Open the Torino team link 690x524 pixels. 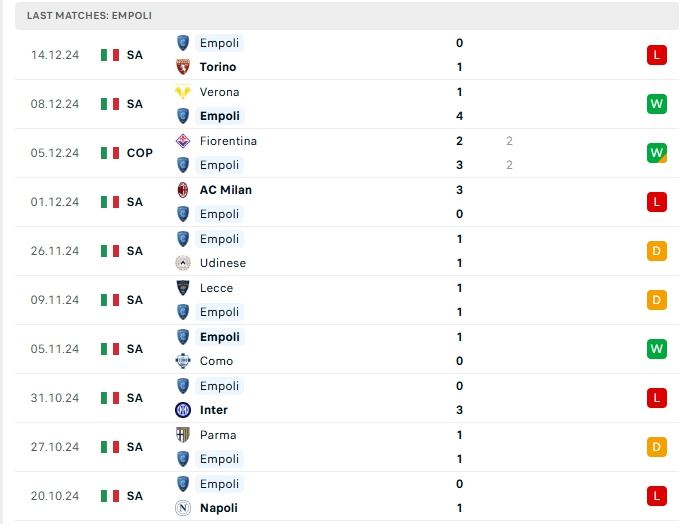pos(218,67)
